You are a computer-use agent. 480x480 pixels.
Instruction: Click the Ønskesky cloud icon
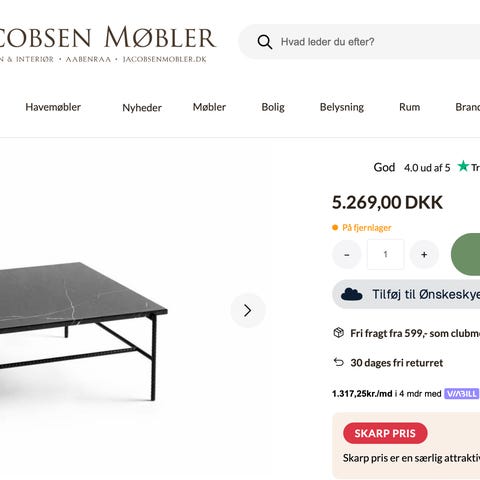[x=352, y=295]
